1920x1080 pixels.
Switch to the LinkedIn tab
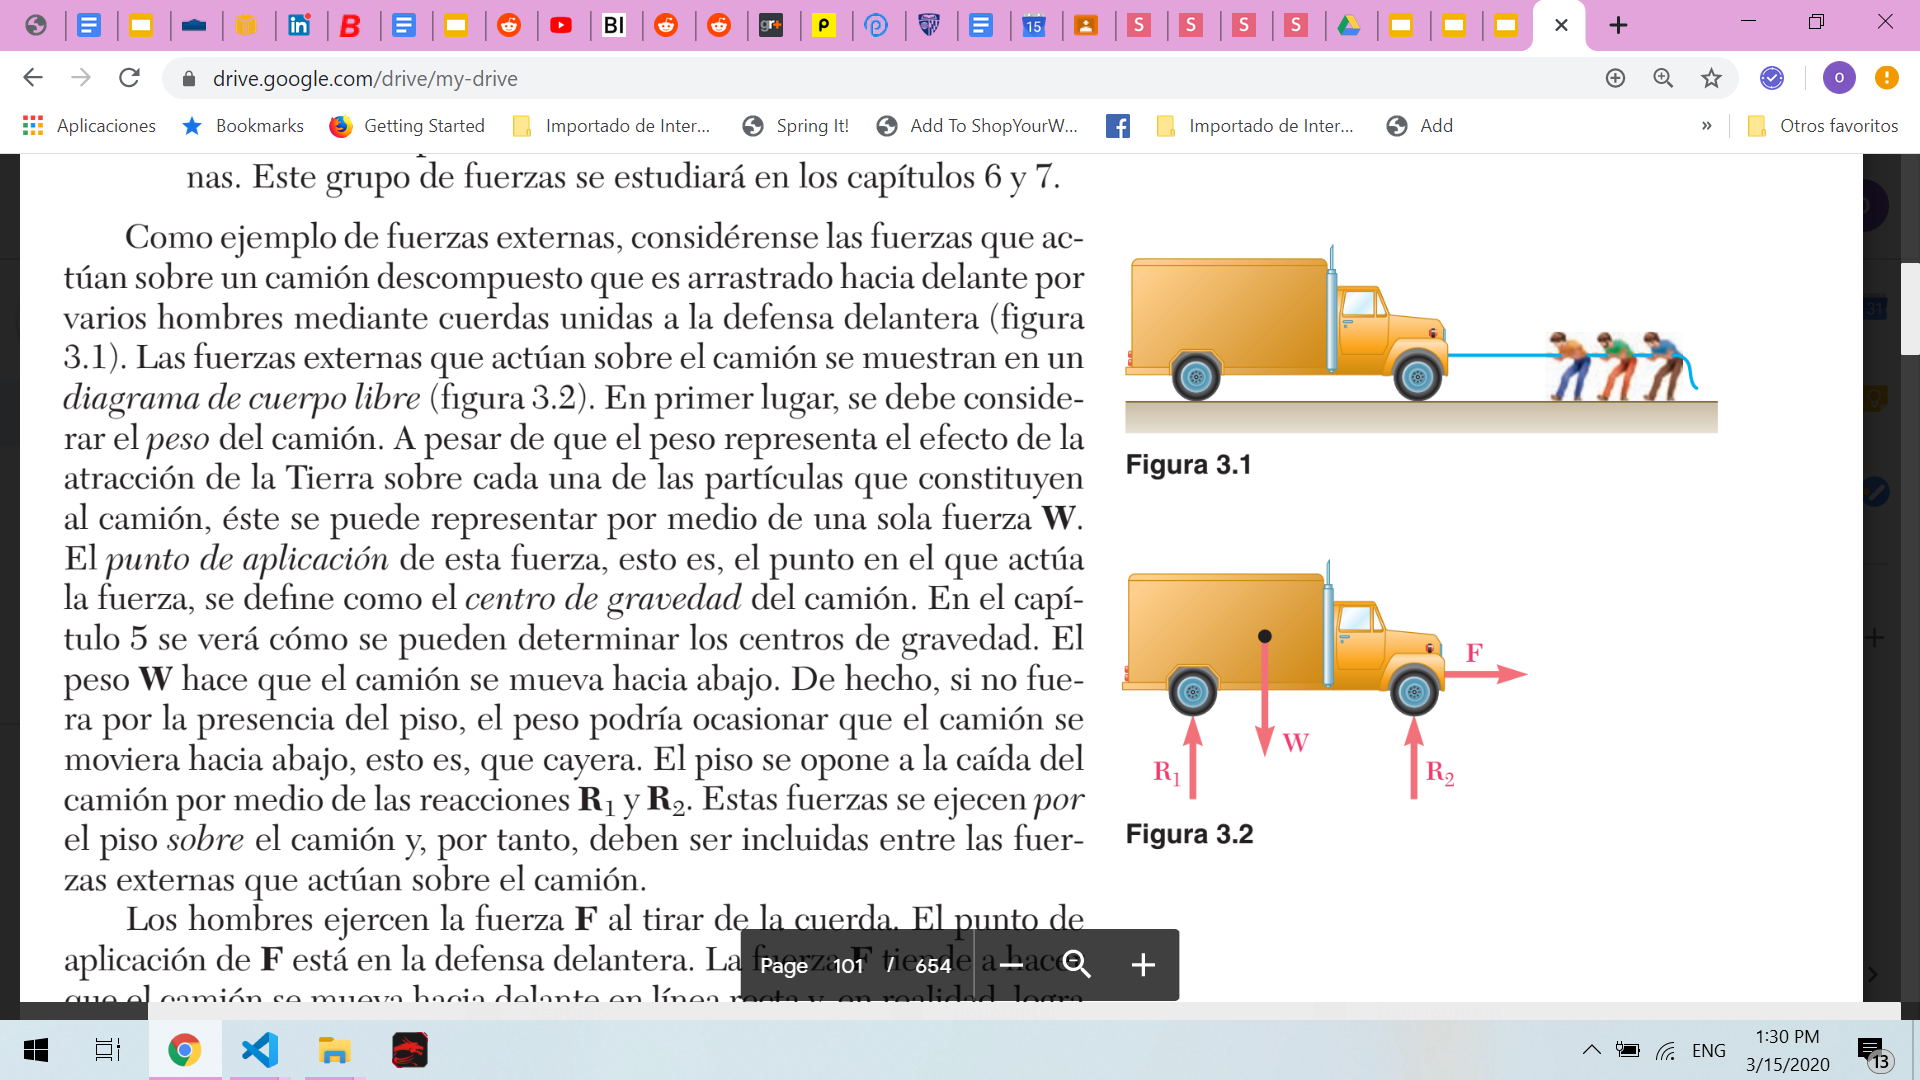299,25
